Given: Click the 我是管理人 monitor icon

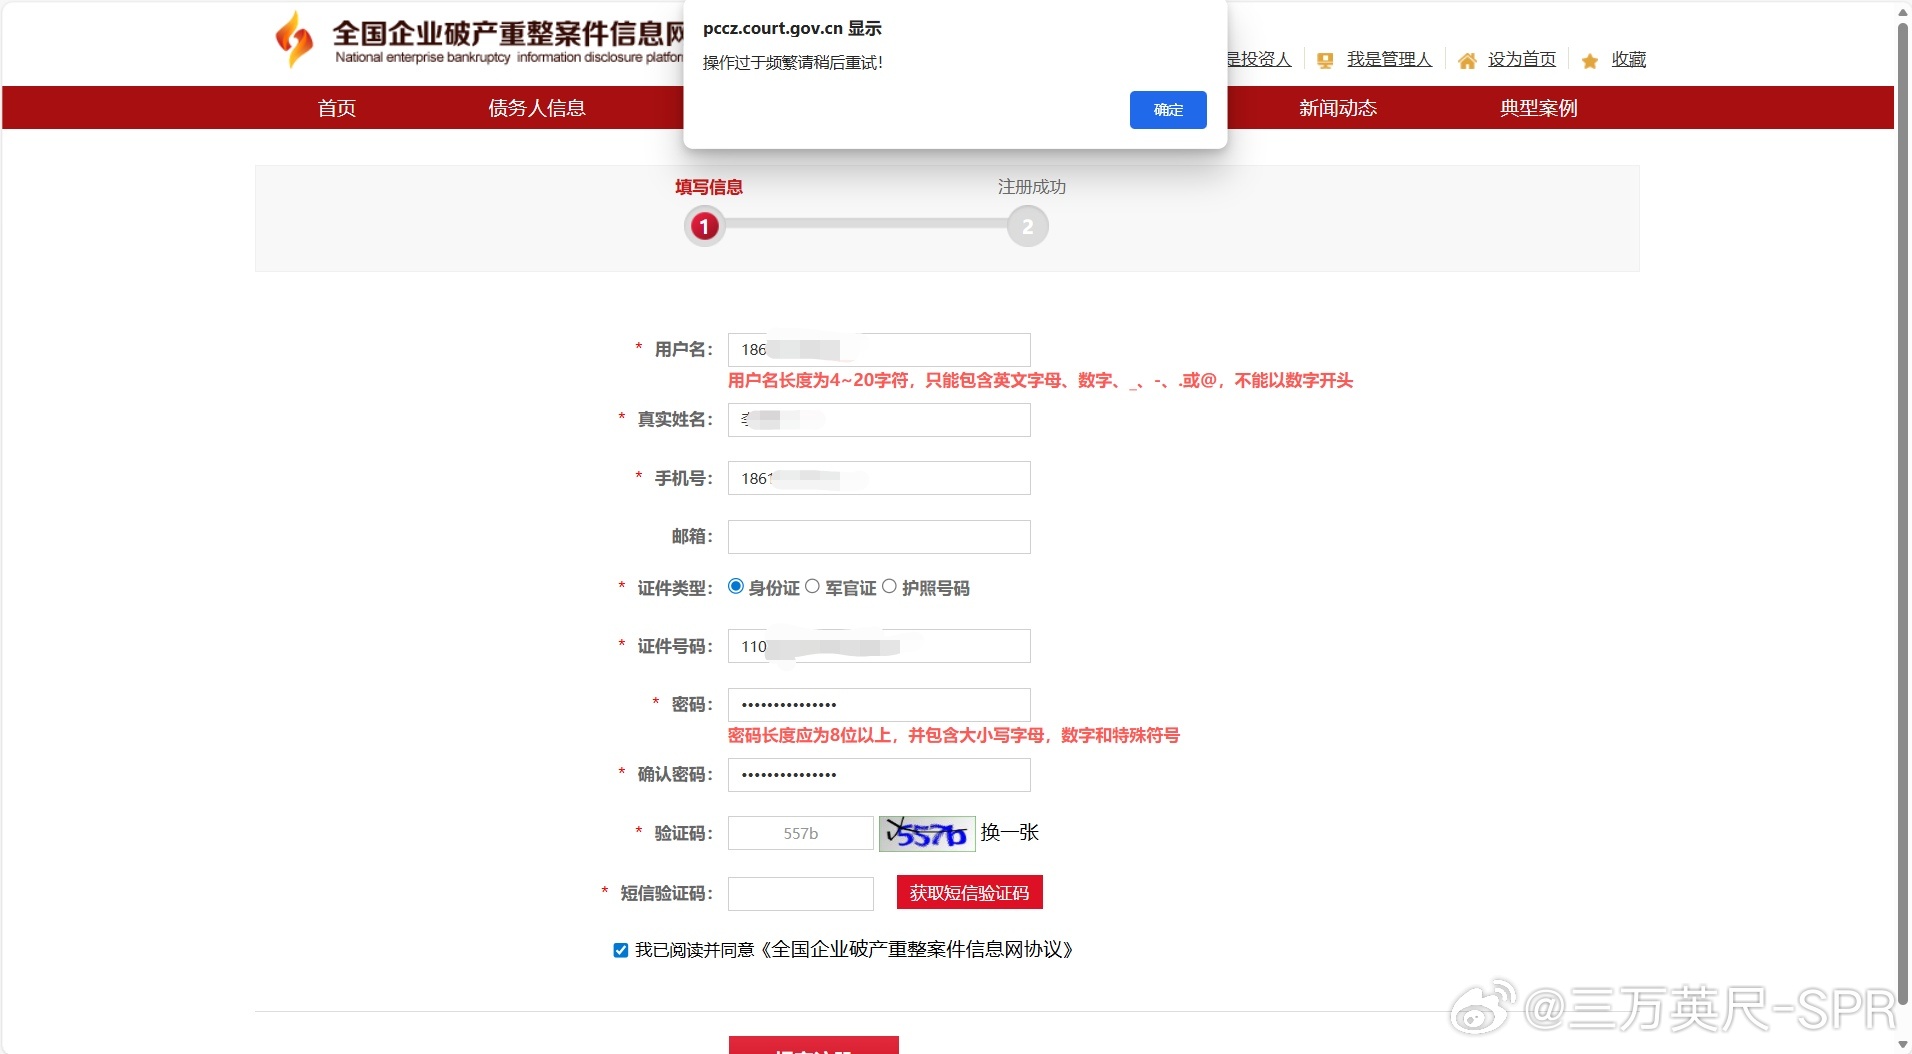Looking at the screenshot, I should pos(1325,61).
